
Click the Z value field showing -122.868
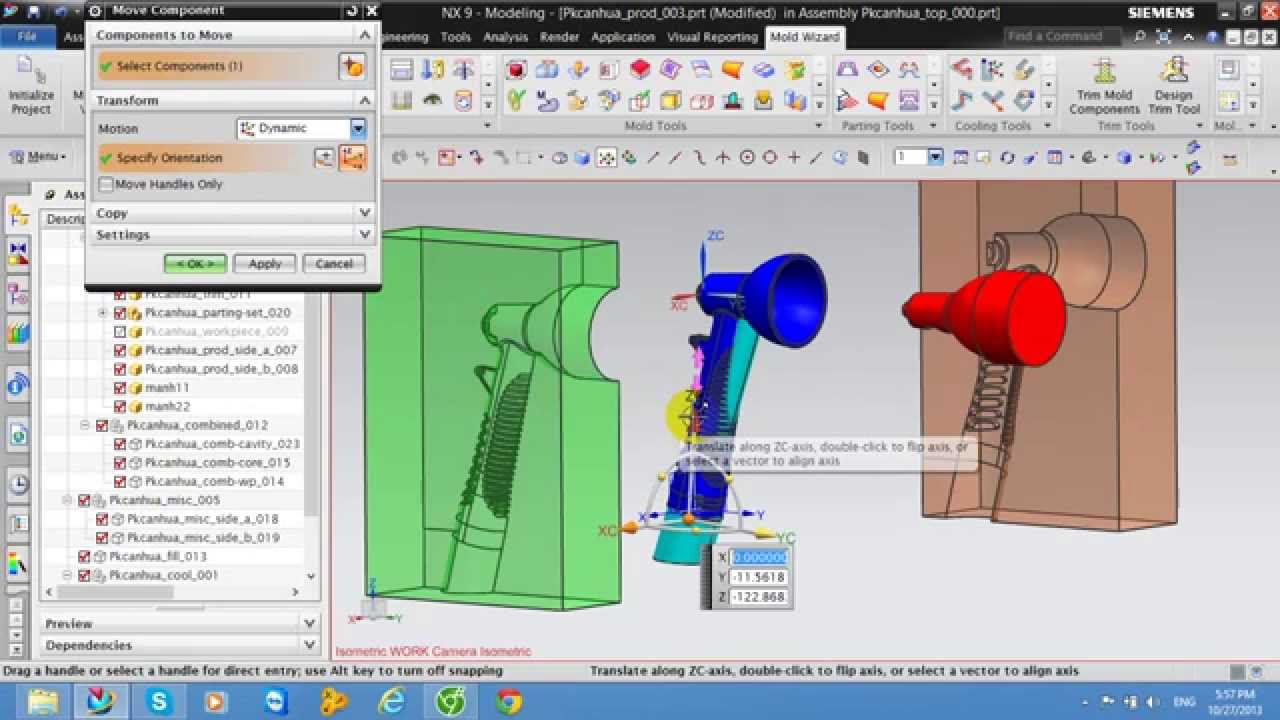760,597
